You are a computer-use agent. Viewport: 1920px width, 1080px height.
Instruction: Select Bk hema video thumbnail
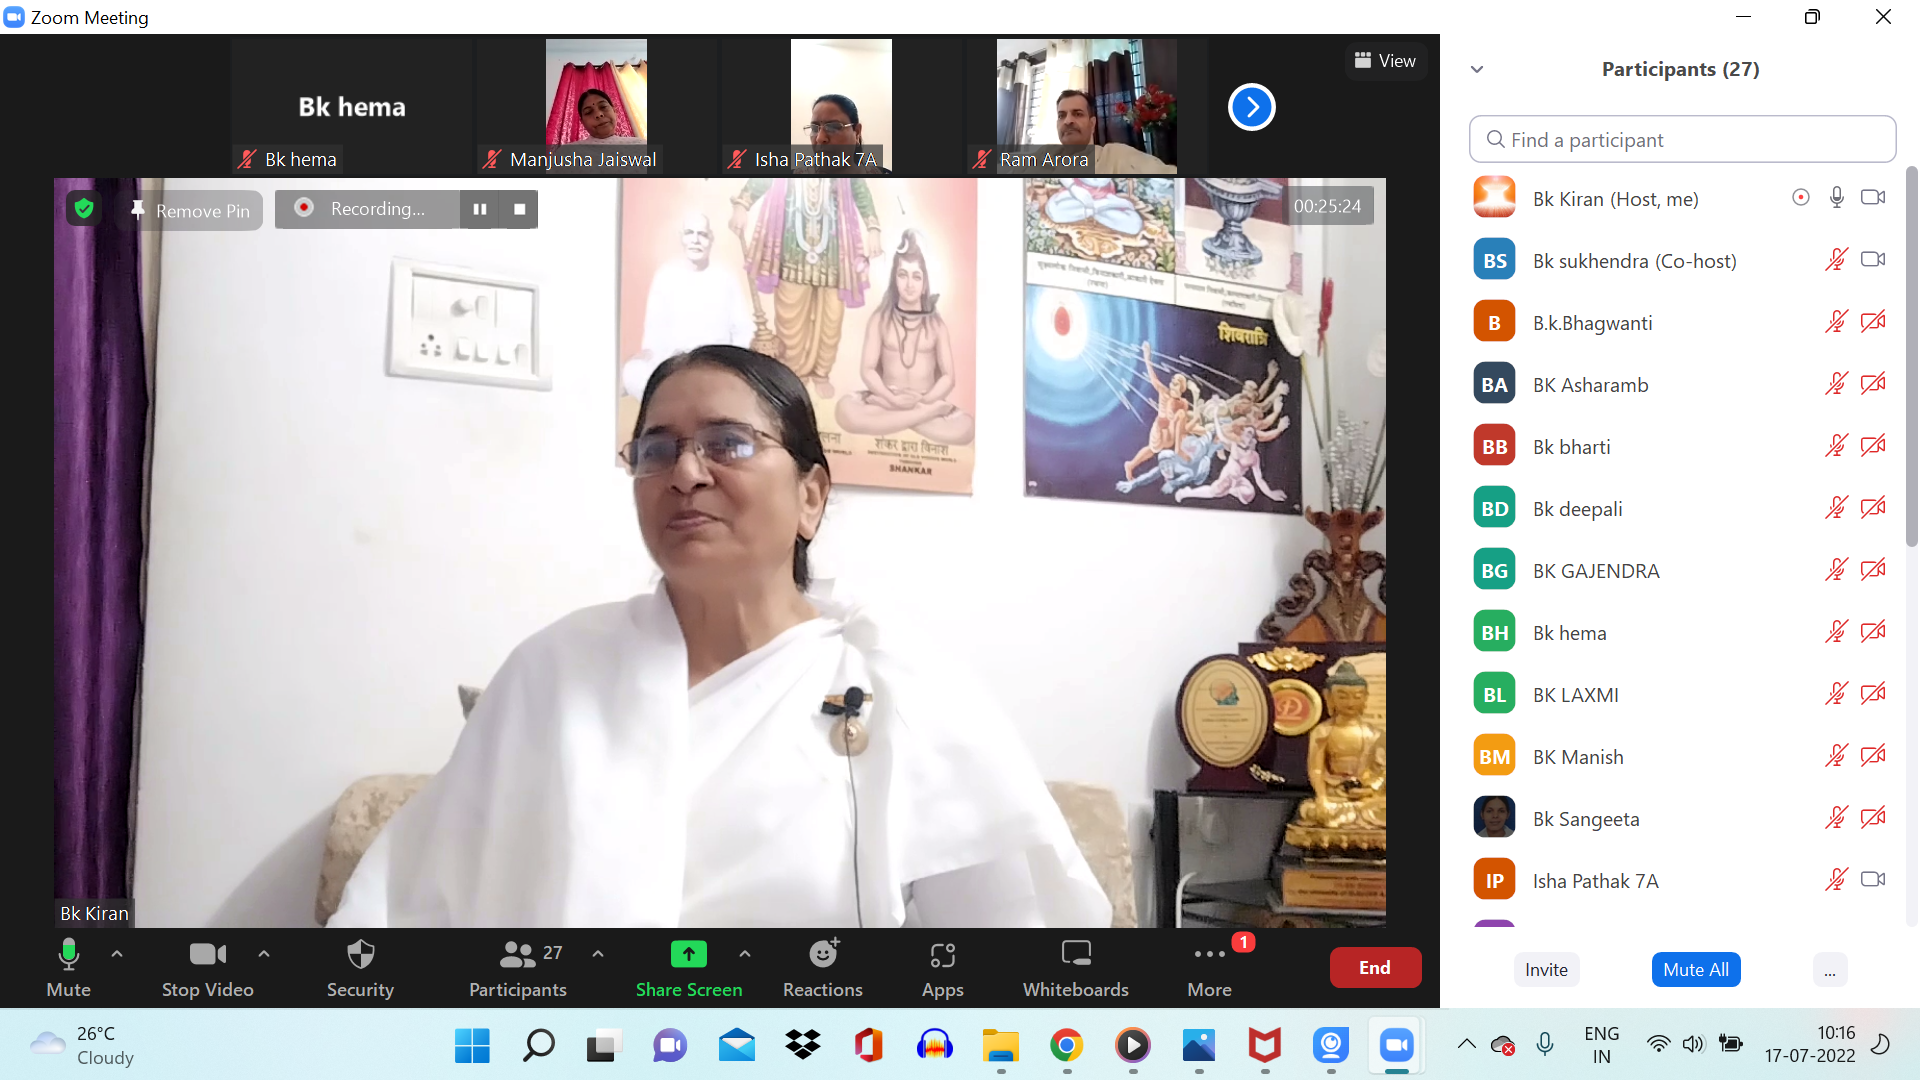click(352, 107)
